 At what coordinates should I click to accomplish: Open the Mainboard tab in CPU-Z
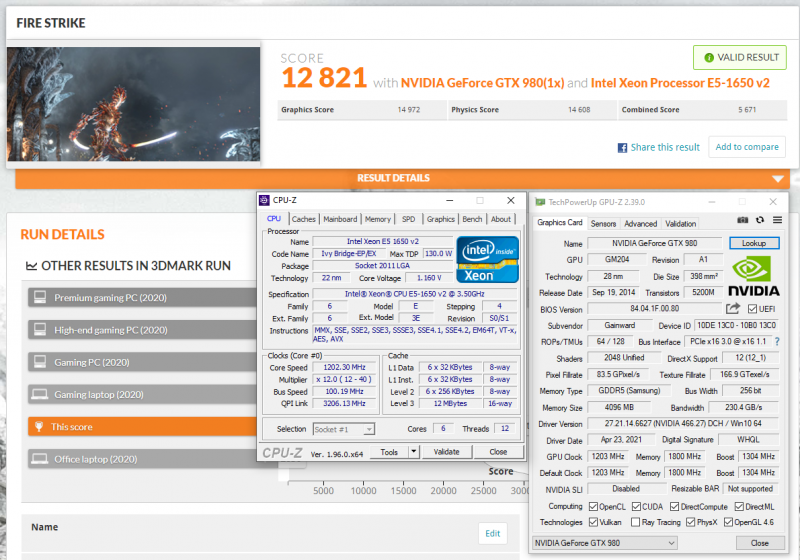pyautogui.click(x=340, y=219)
